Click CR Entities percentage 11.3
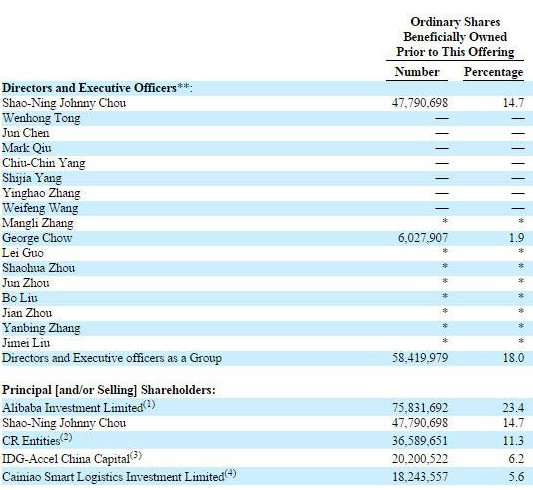The height and width of the screenshot is (490, 533). point(513,441)
